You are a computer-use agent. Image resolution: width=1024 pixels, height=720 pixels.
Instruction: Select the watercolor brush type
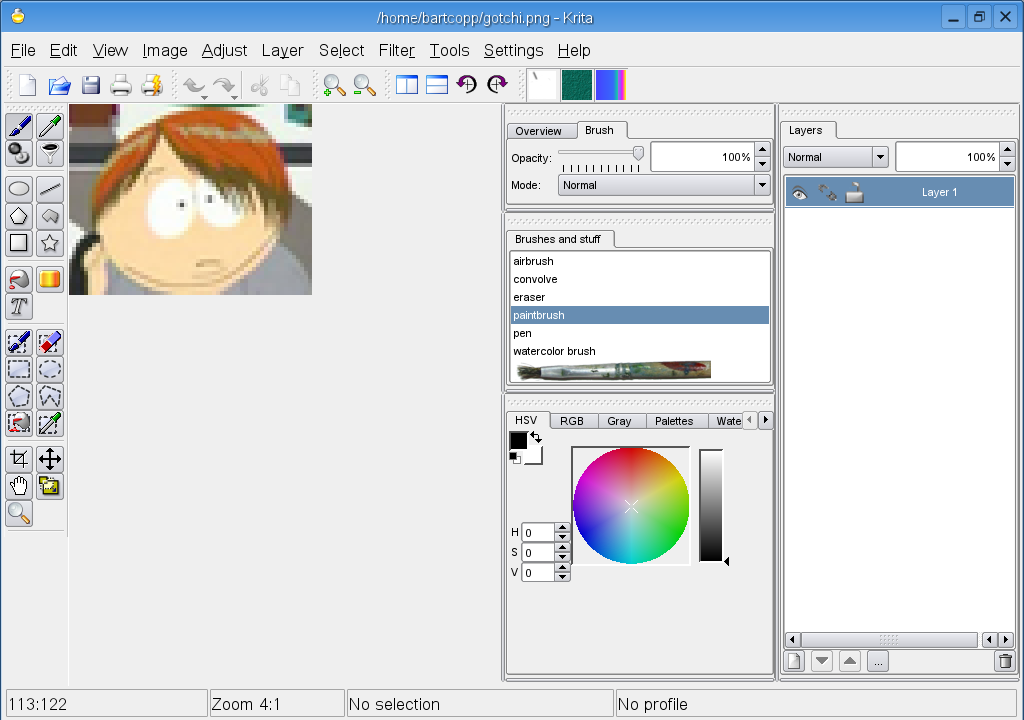639,352
